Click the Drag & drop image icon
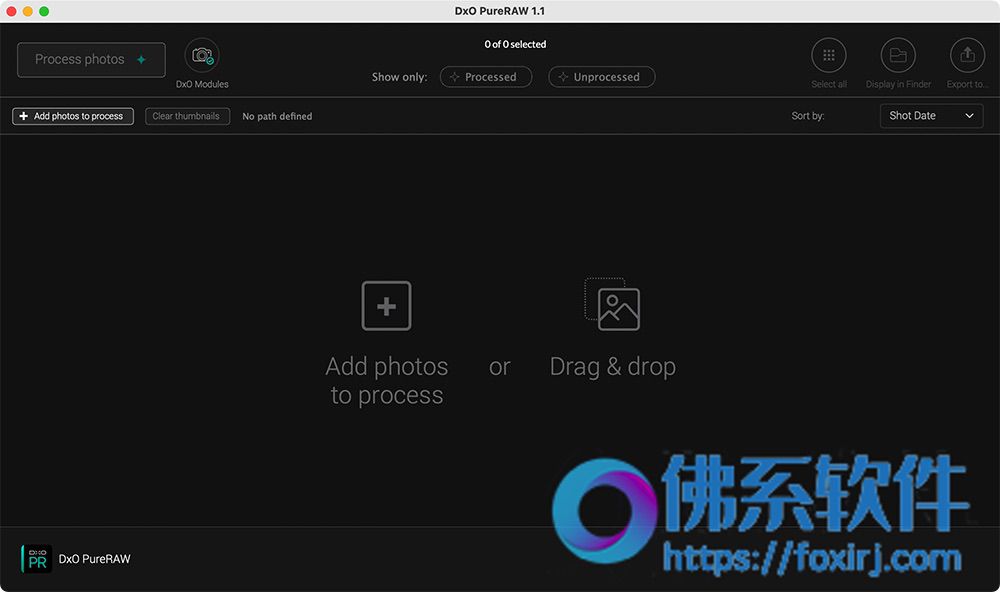Screen dimensions: 1000x592 (x=612, y=304)
